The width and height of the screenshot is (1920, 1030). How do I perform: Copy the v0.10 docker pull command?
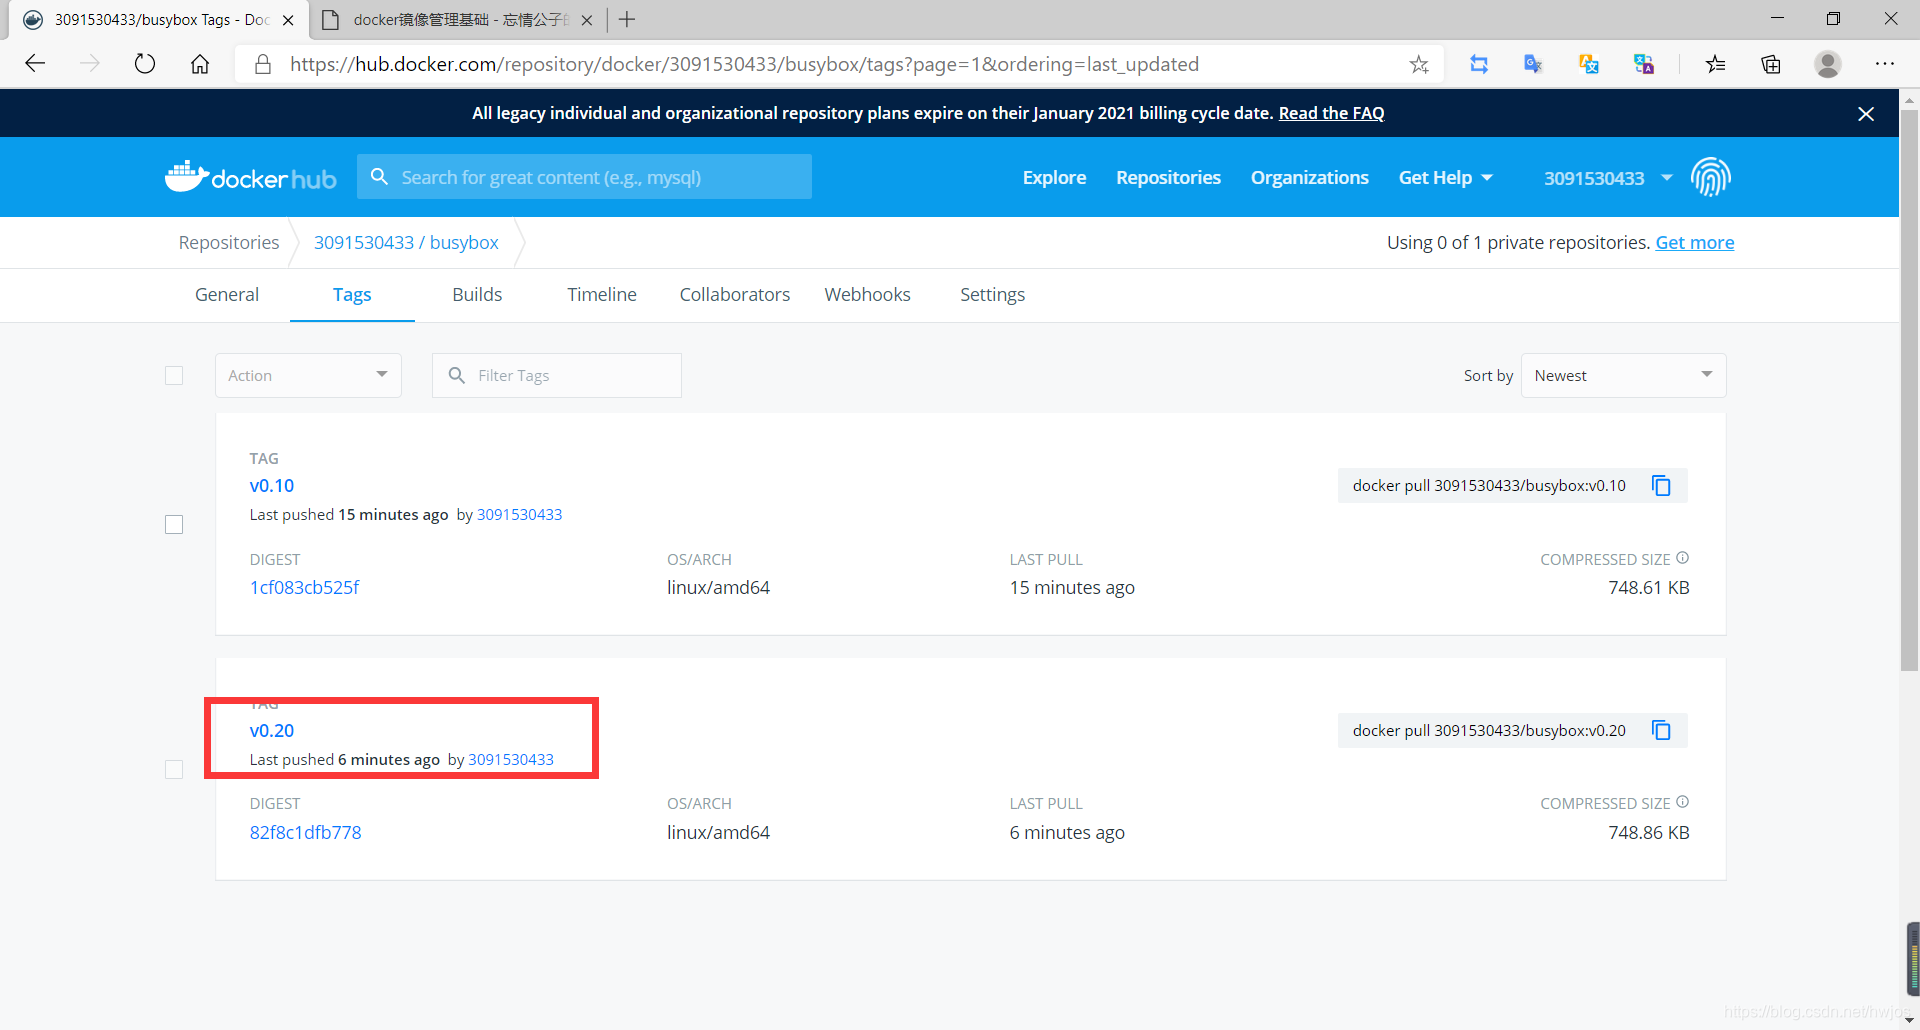1661,486
